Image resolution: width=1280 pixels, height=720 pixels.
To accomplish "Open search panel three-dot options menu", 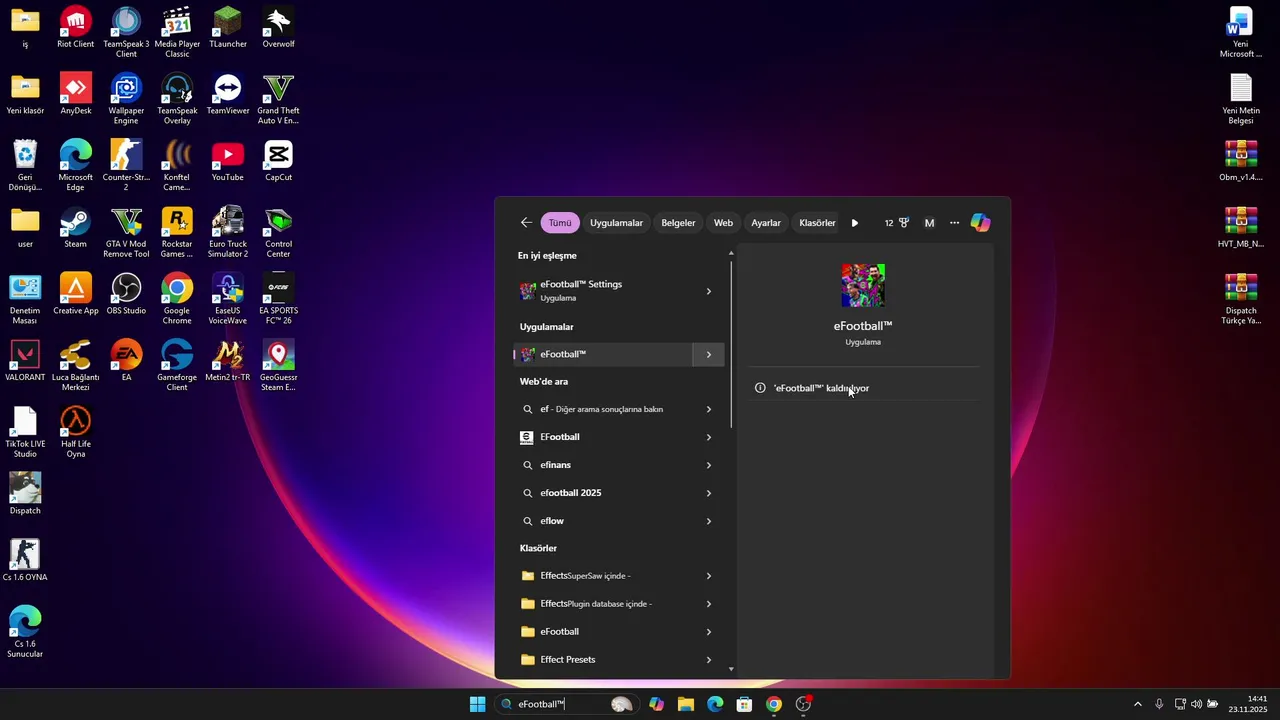I will click(x=954, y=223).
